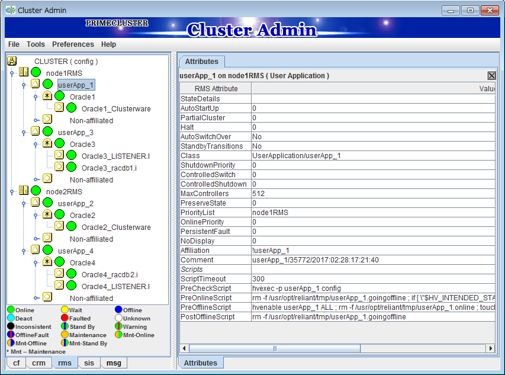Click the userApp_4 application icon

(x=35, y=249)
